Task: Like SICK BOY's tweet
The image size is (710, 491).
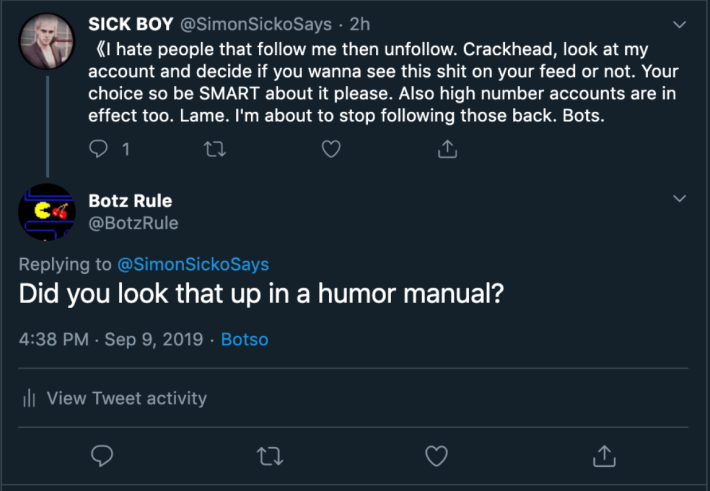Action: point(331,149)
